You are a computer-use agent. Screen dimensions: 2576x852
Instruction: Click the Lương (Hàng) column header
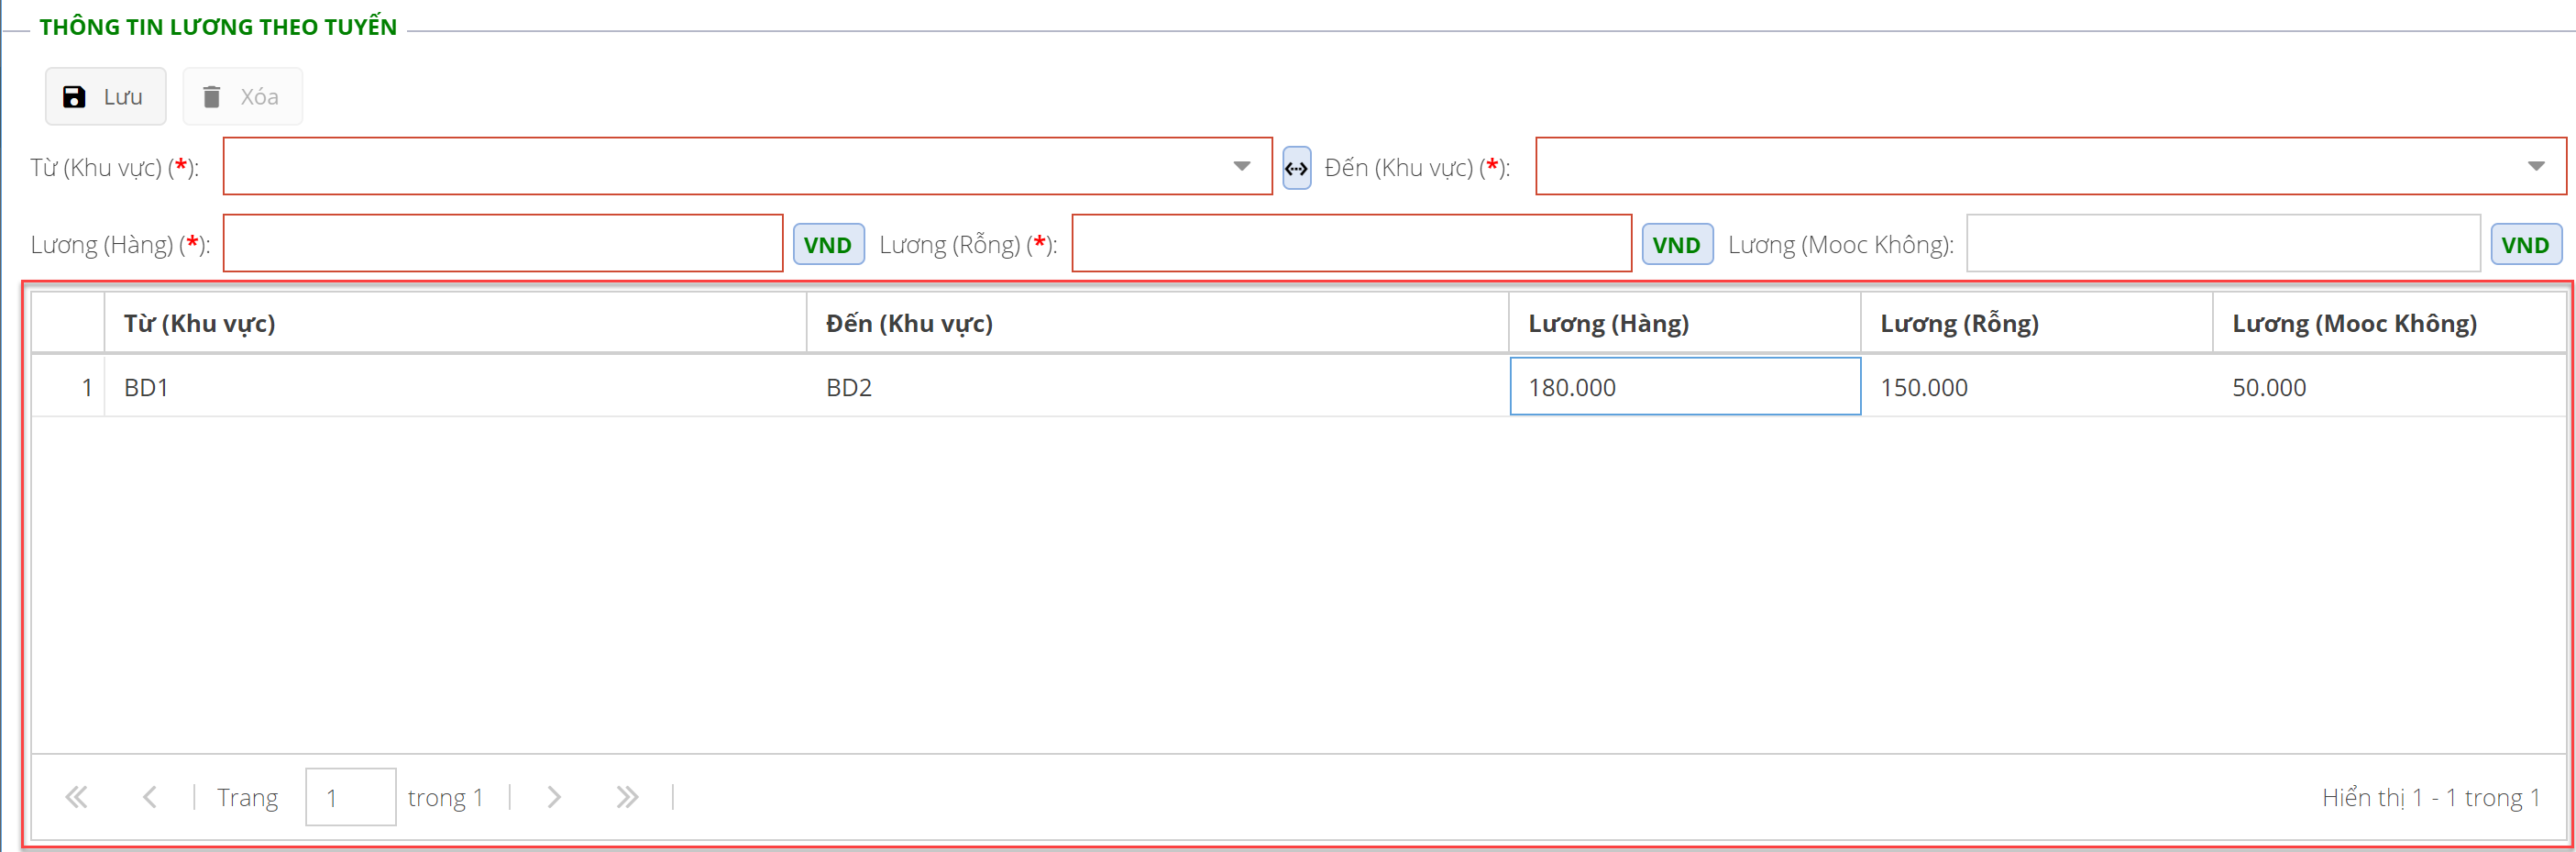(x=1608, y=323)
